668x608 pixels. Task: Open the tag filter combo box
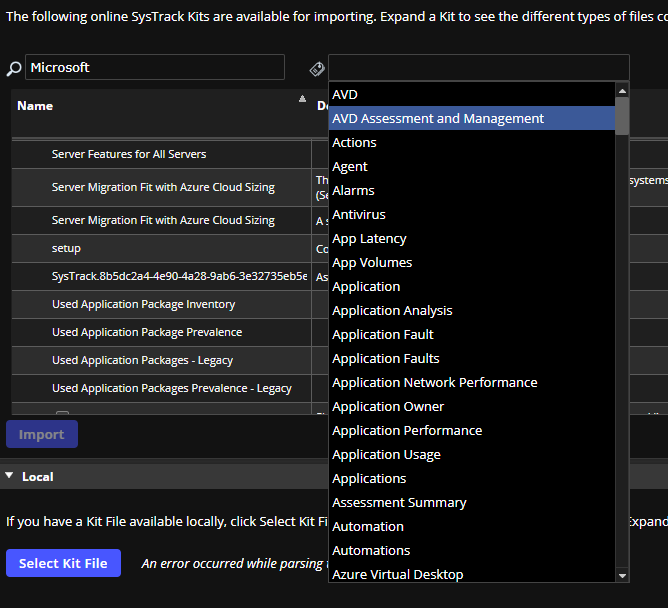(x=478, y=67)
